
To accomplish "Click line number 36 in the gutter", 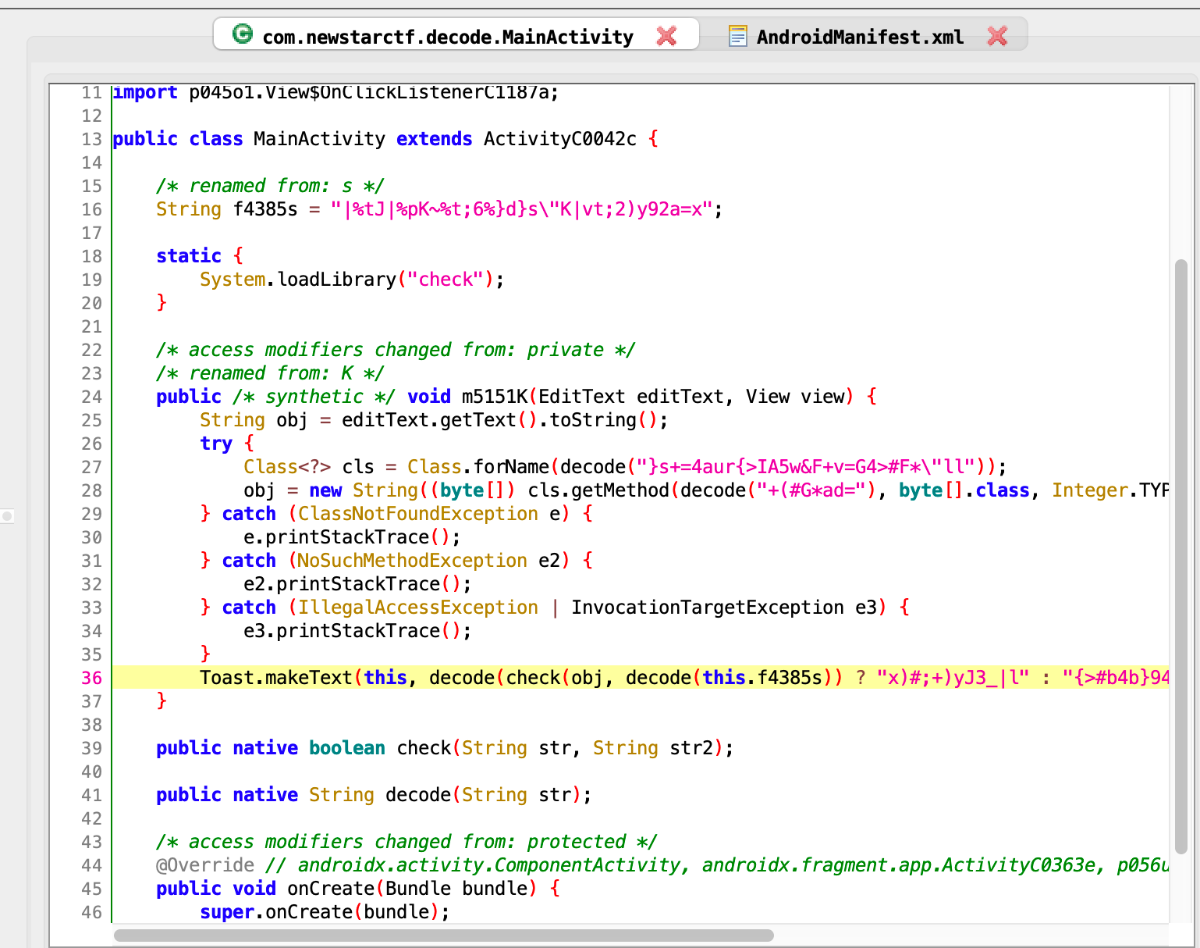I will pos(92,678).
